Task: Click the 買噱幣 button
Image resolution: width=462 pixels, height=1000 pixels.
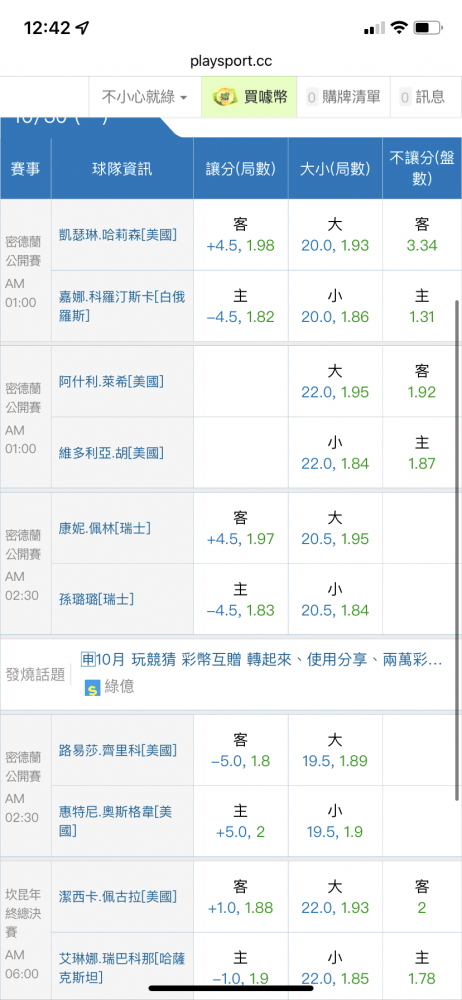Action: pyautogui.click(x=250, y=97)
